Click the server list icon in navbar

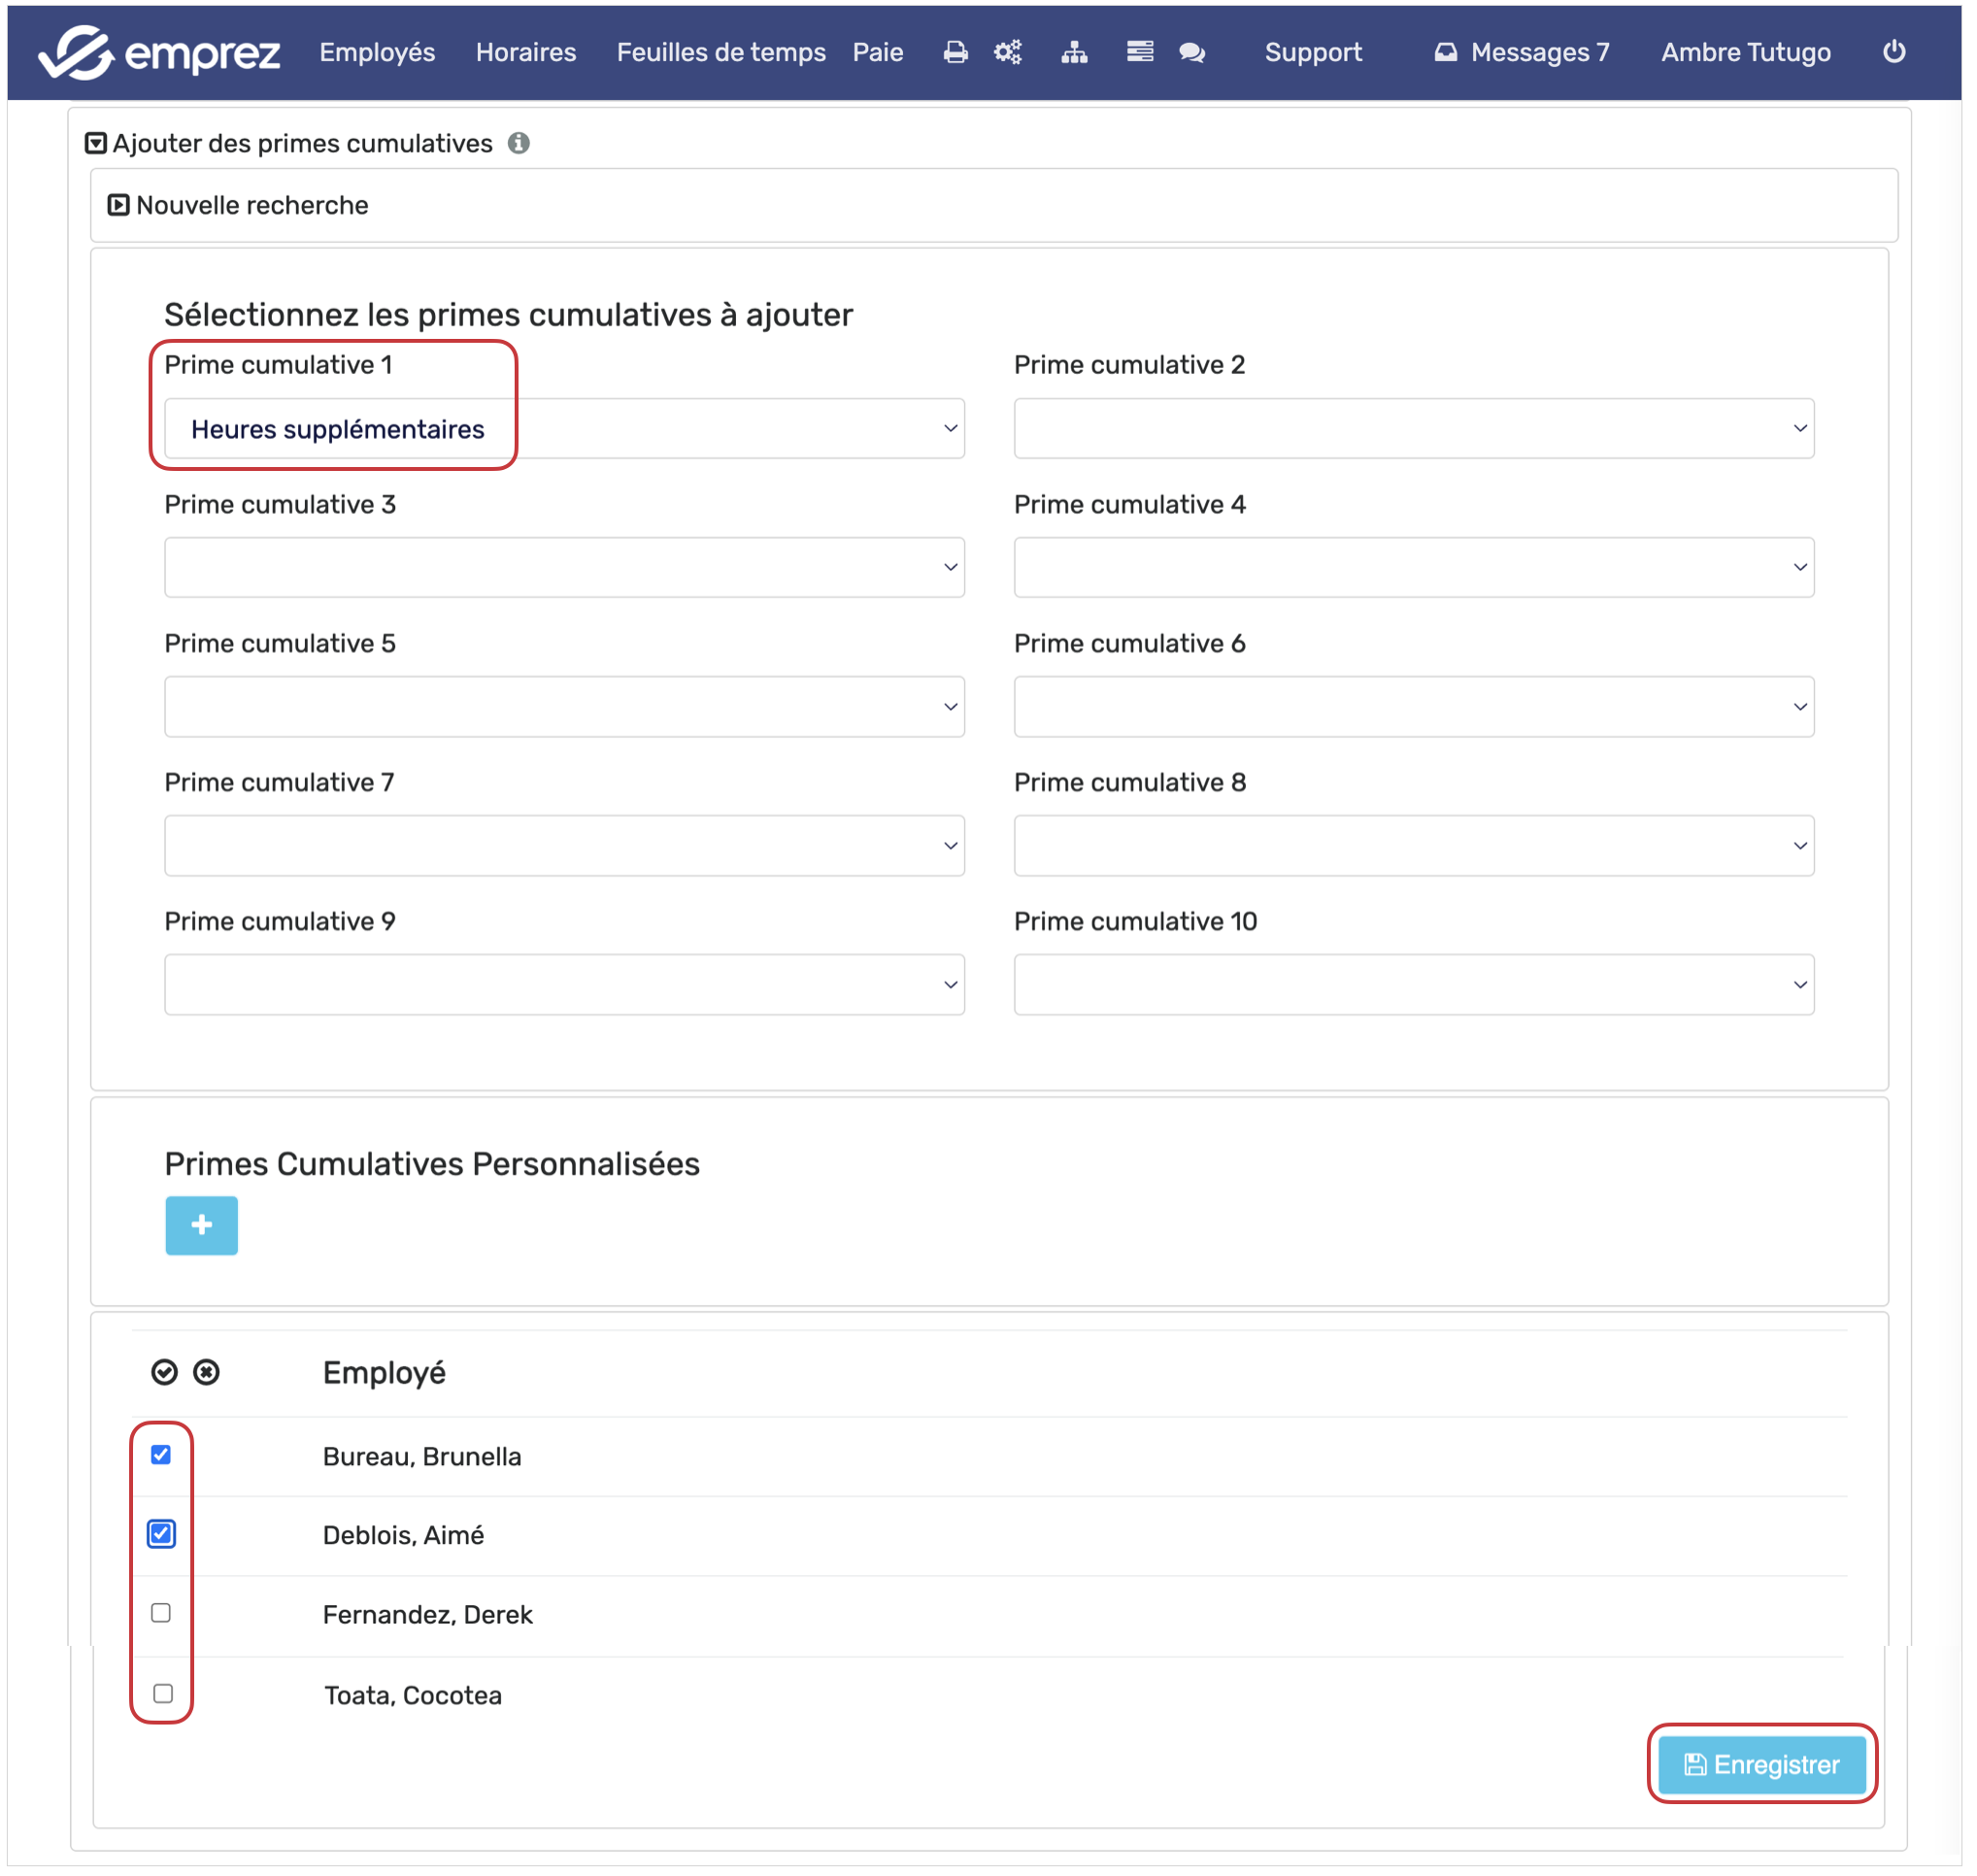tap(1140, 52)
